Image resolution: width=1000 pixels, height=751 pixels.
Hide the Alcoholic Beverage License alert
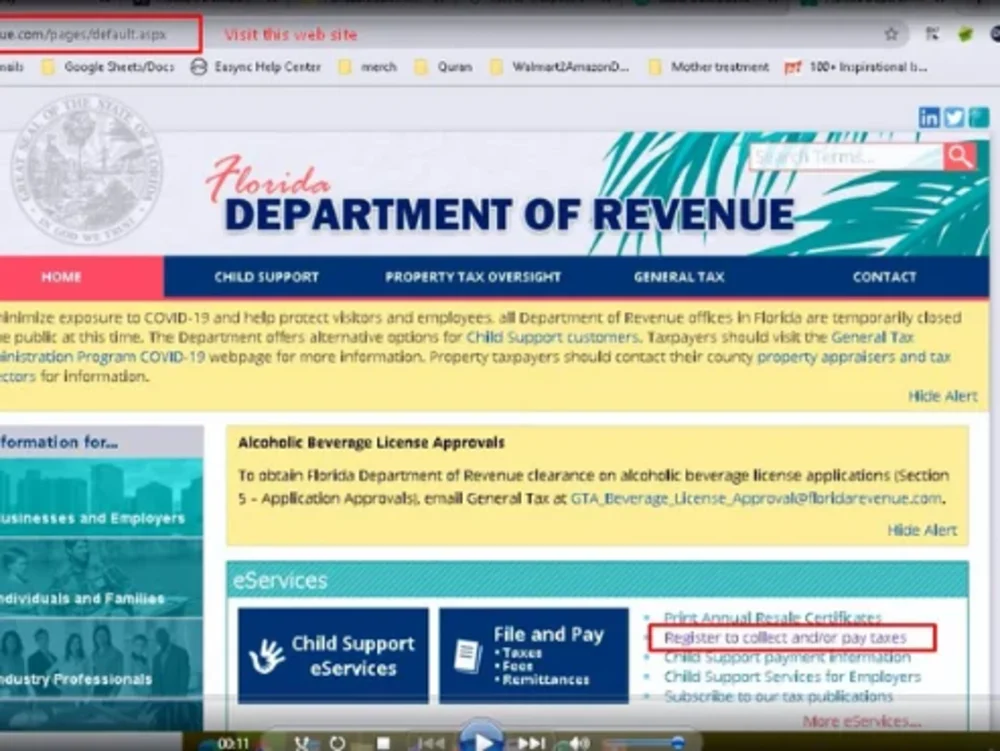click(922, 530)
